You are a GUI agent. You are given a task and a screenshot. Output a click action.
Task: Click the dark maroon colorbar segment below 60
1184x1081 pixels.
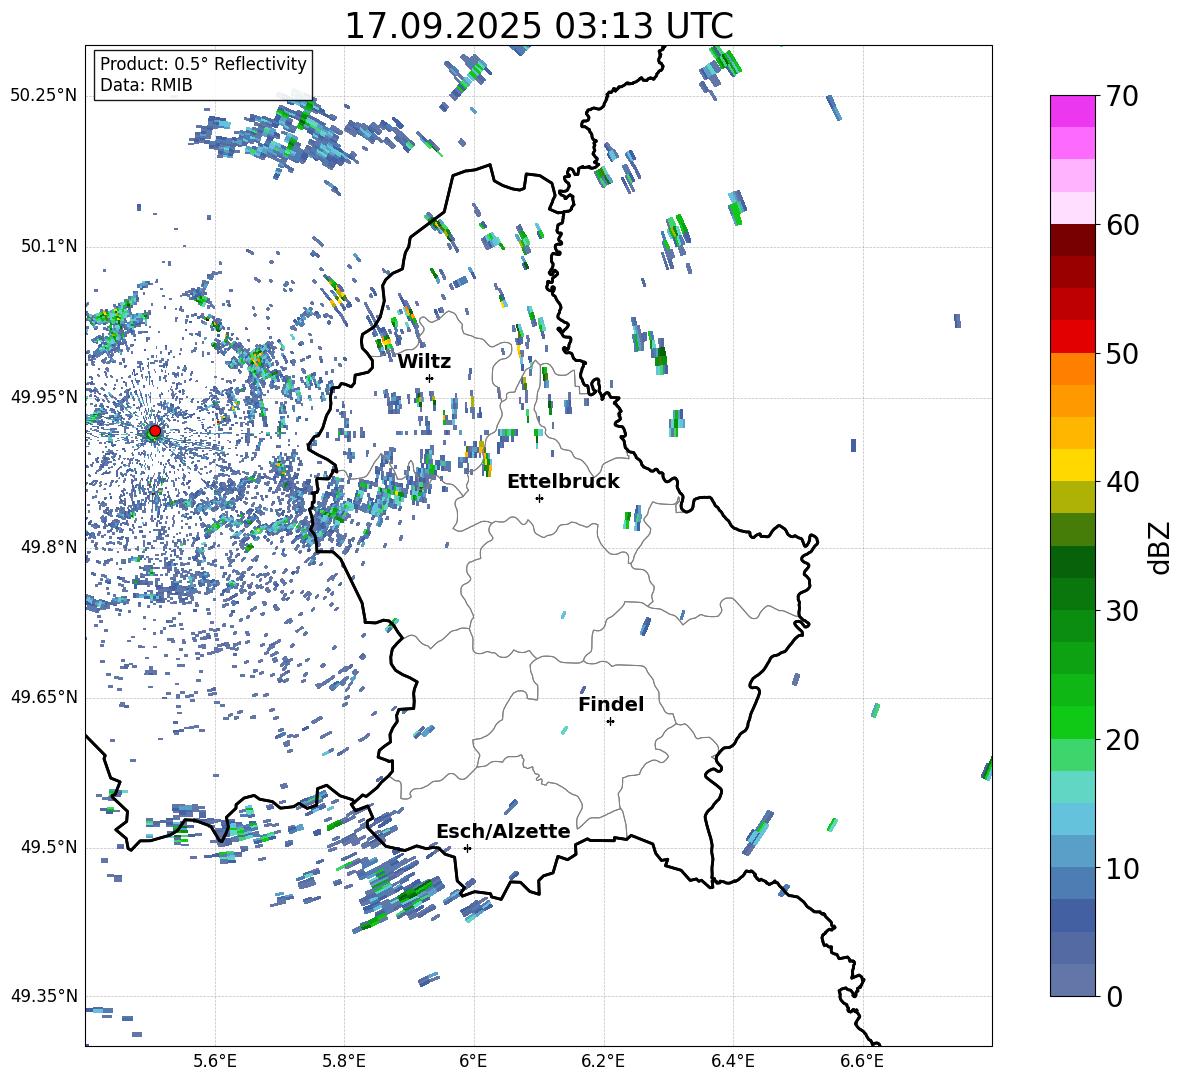(1073, 240)
